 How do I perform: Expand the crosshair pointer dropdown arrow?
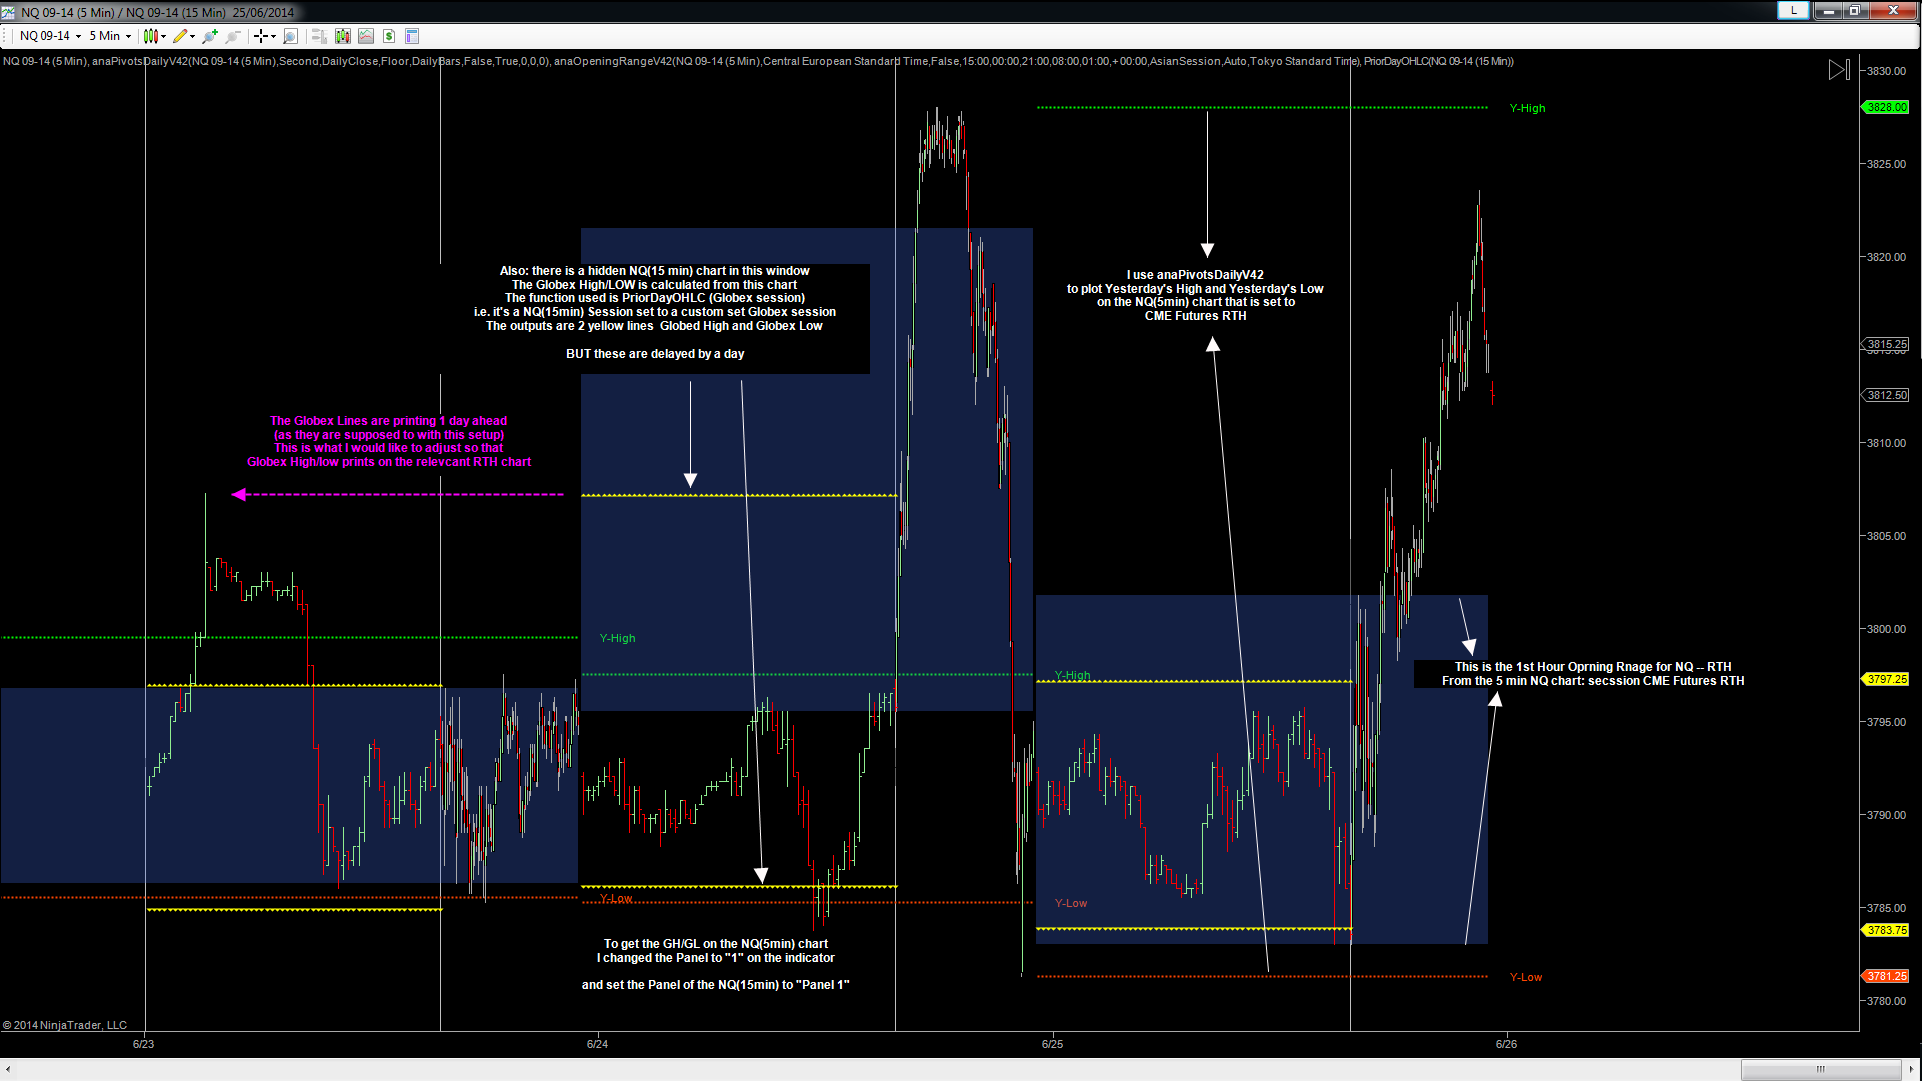273,36
